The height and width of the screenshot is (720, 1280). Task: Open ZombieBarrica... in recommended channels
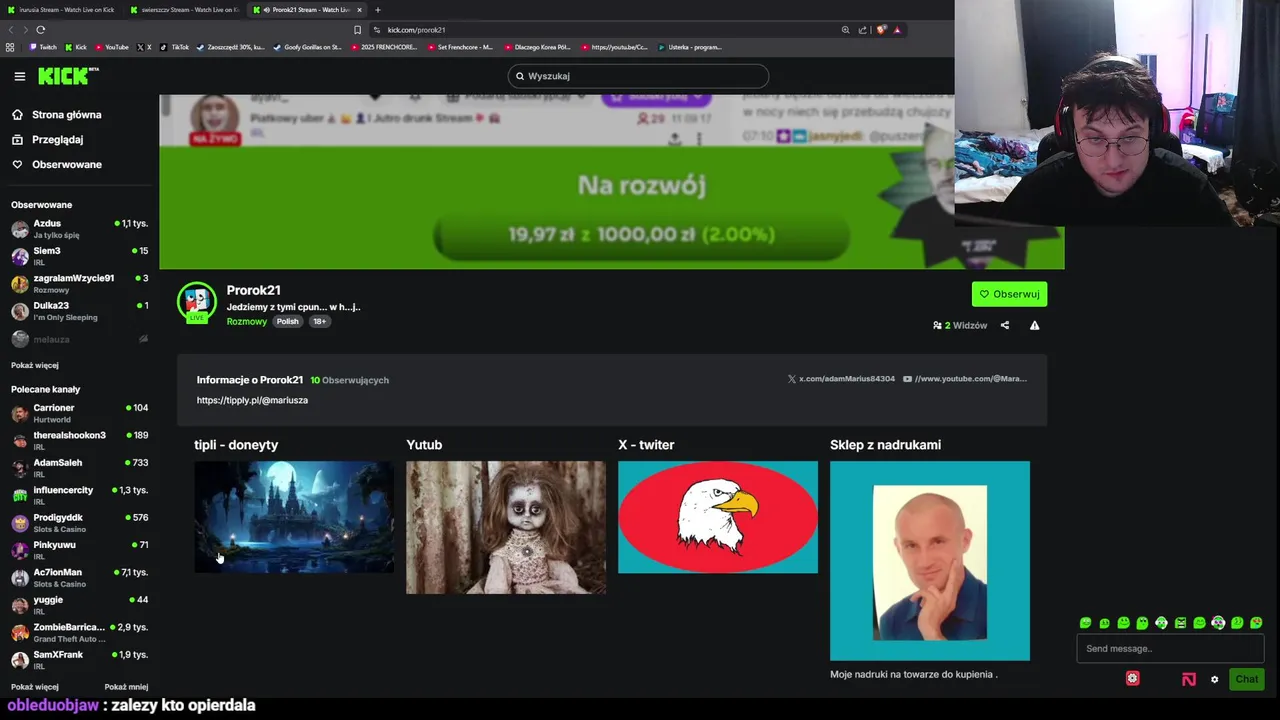(79, 633)
